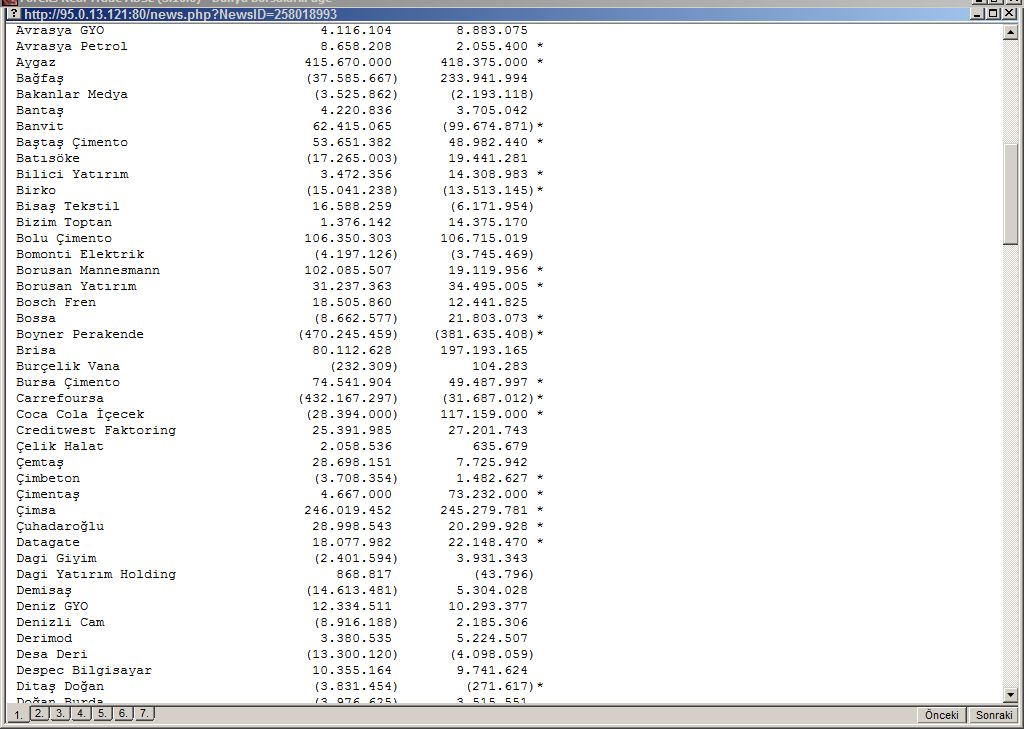This screenshot has width=1024, height=729.
Task: Select the Boyner Perakende row name
Action: click(x=80, y=334)
